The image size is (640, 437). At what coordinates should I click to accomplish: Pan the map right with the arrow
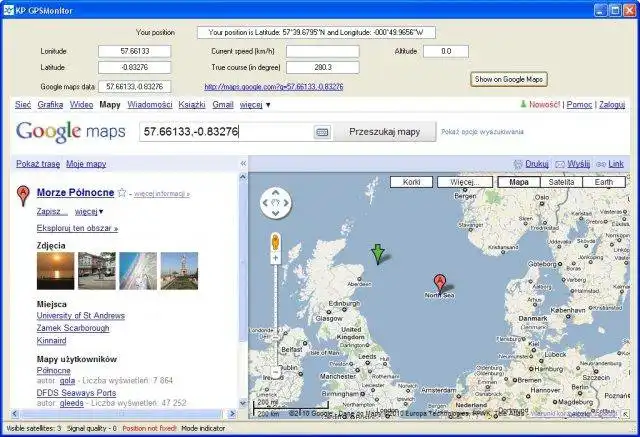286,203
